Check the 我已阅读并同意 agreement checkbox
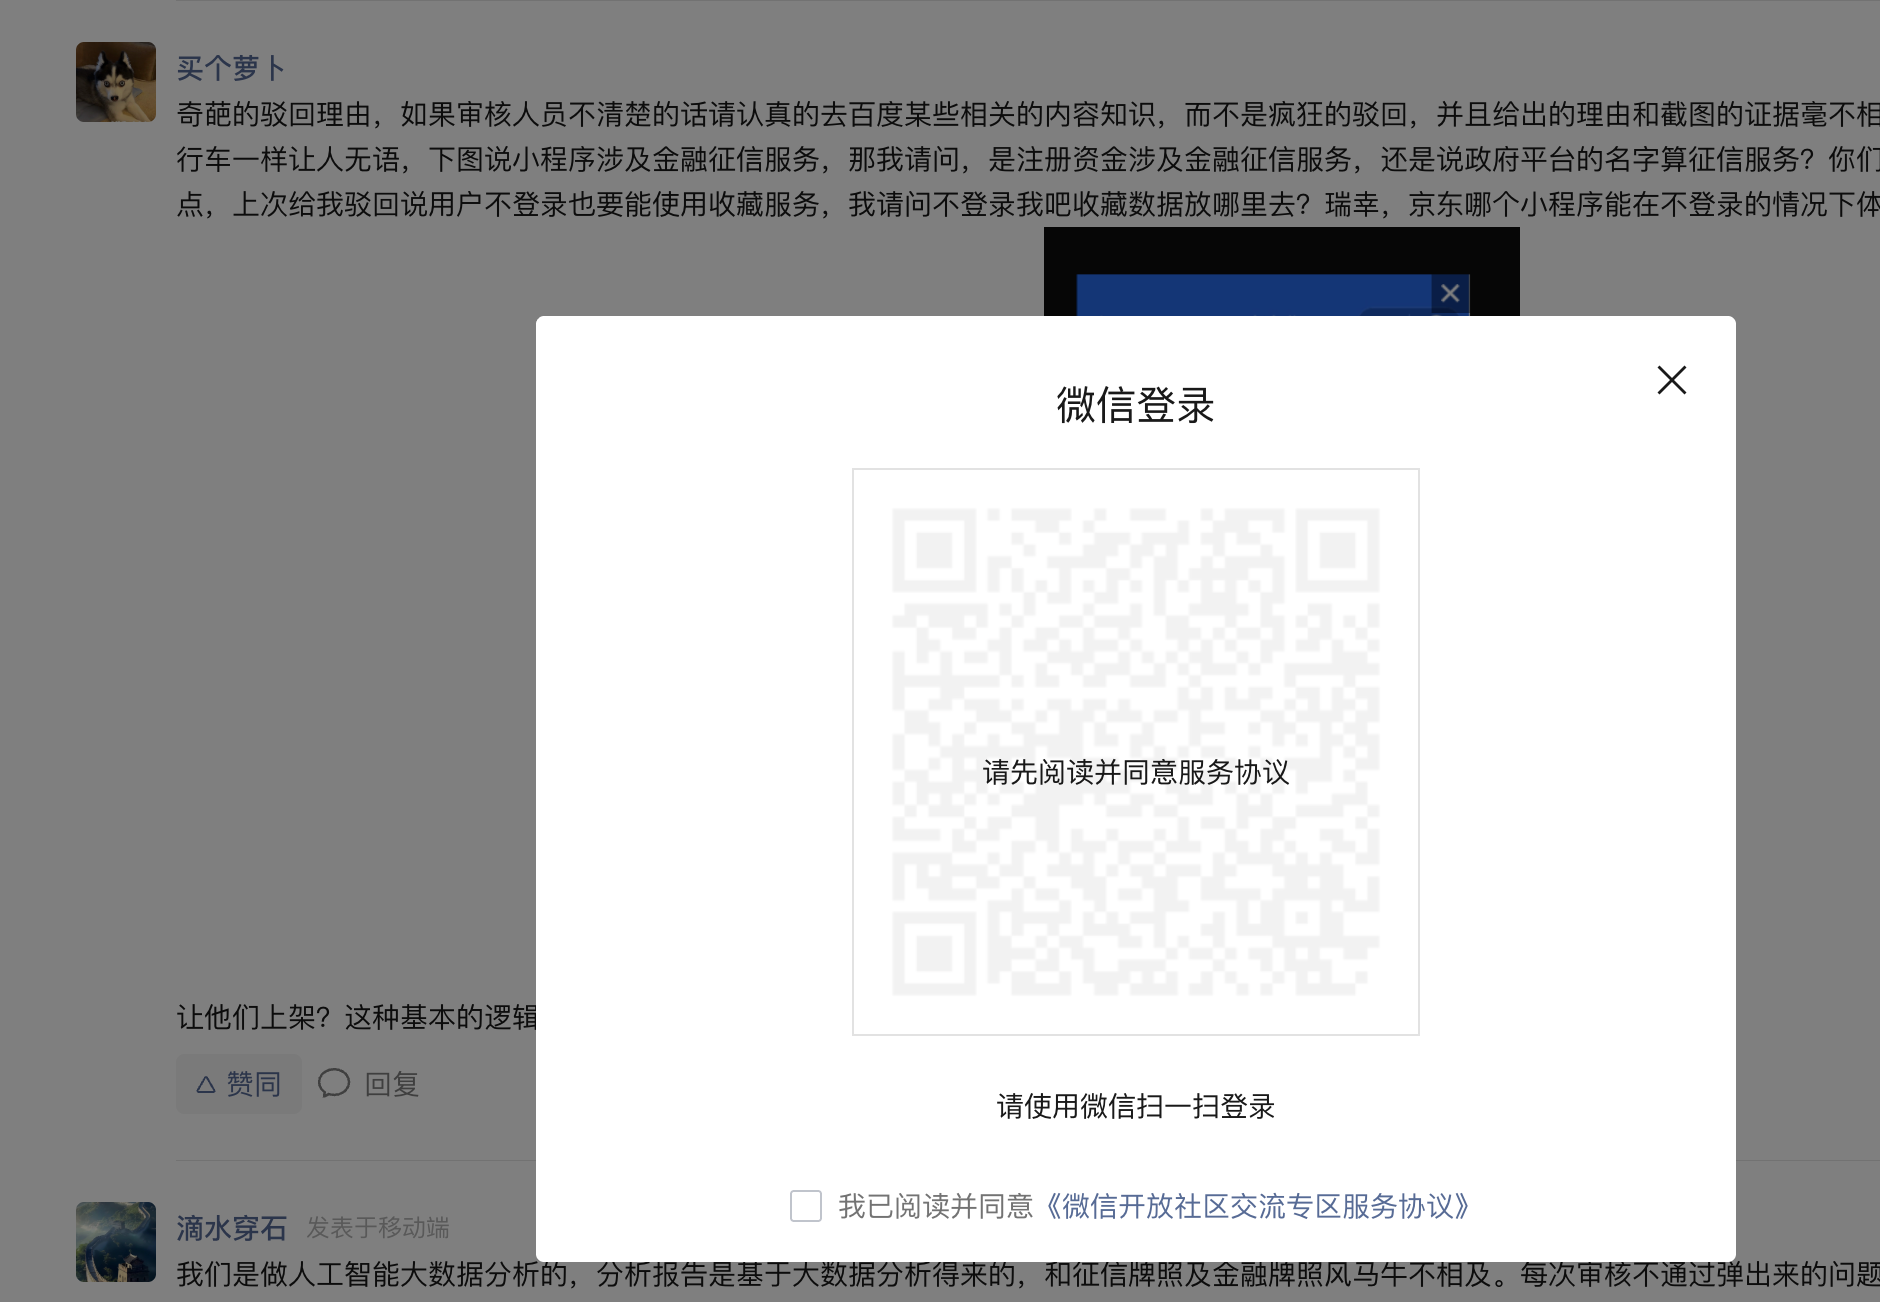The width and height of the screenshot is (1880, 1302). [806, 1206]
